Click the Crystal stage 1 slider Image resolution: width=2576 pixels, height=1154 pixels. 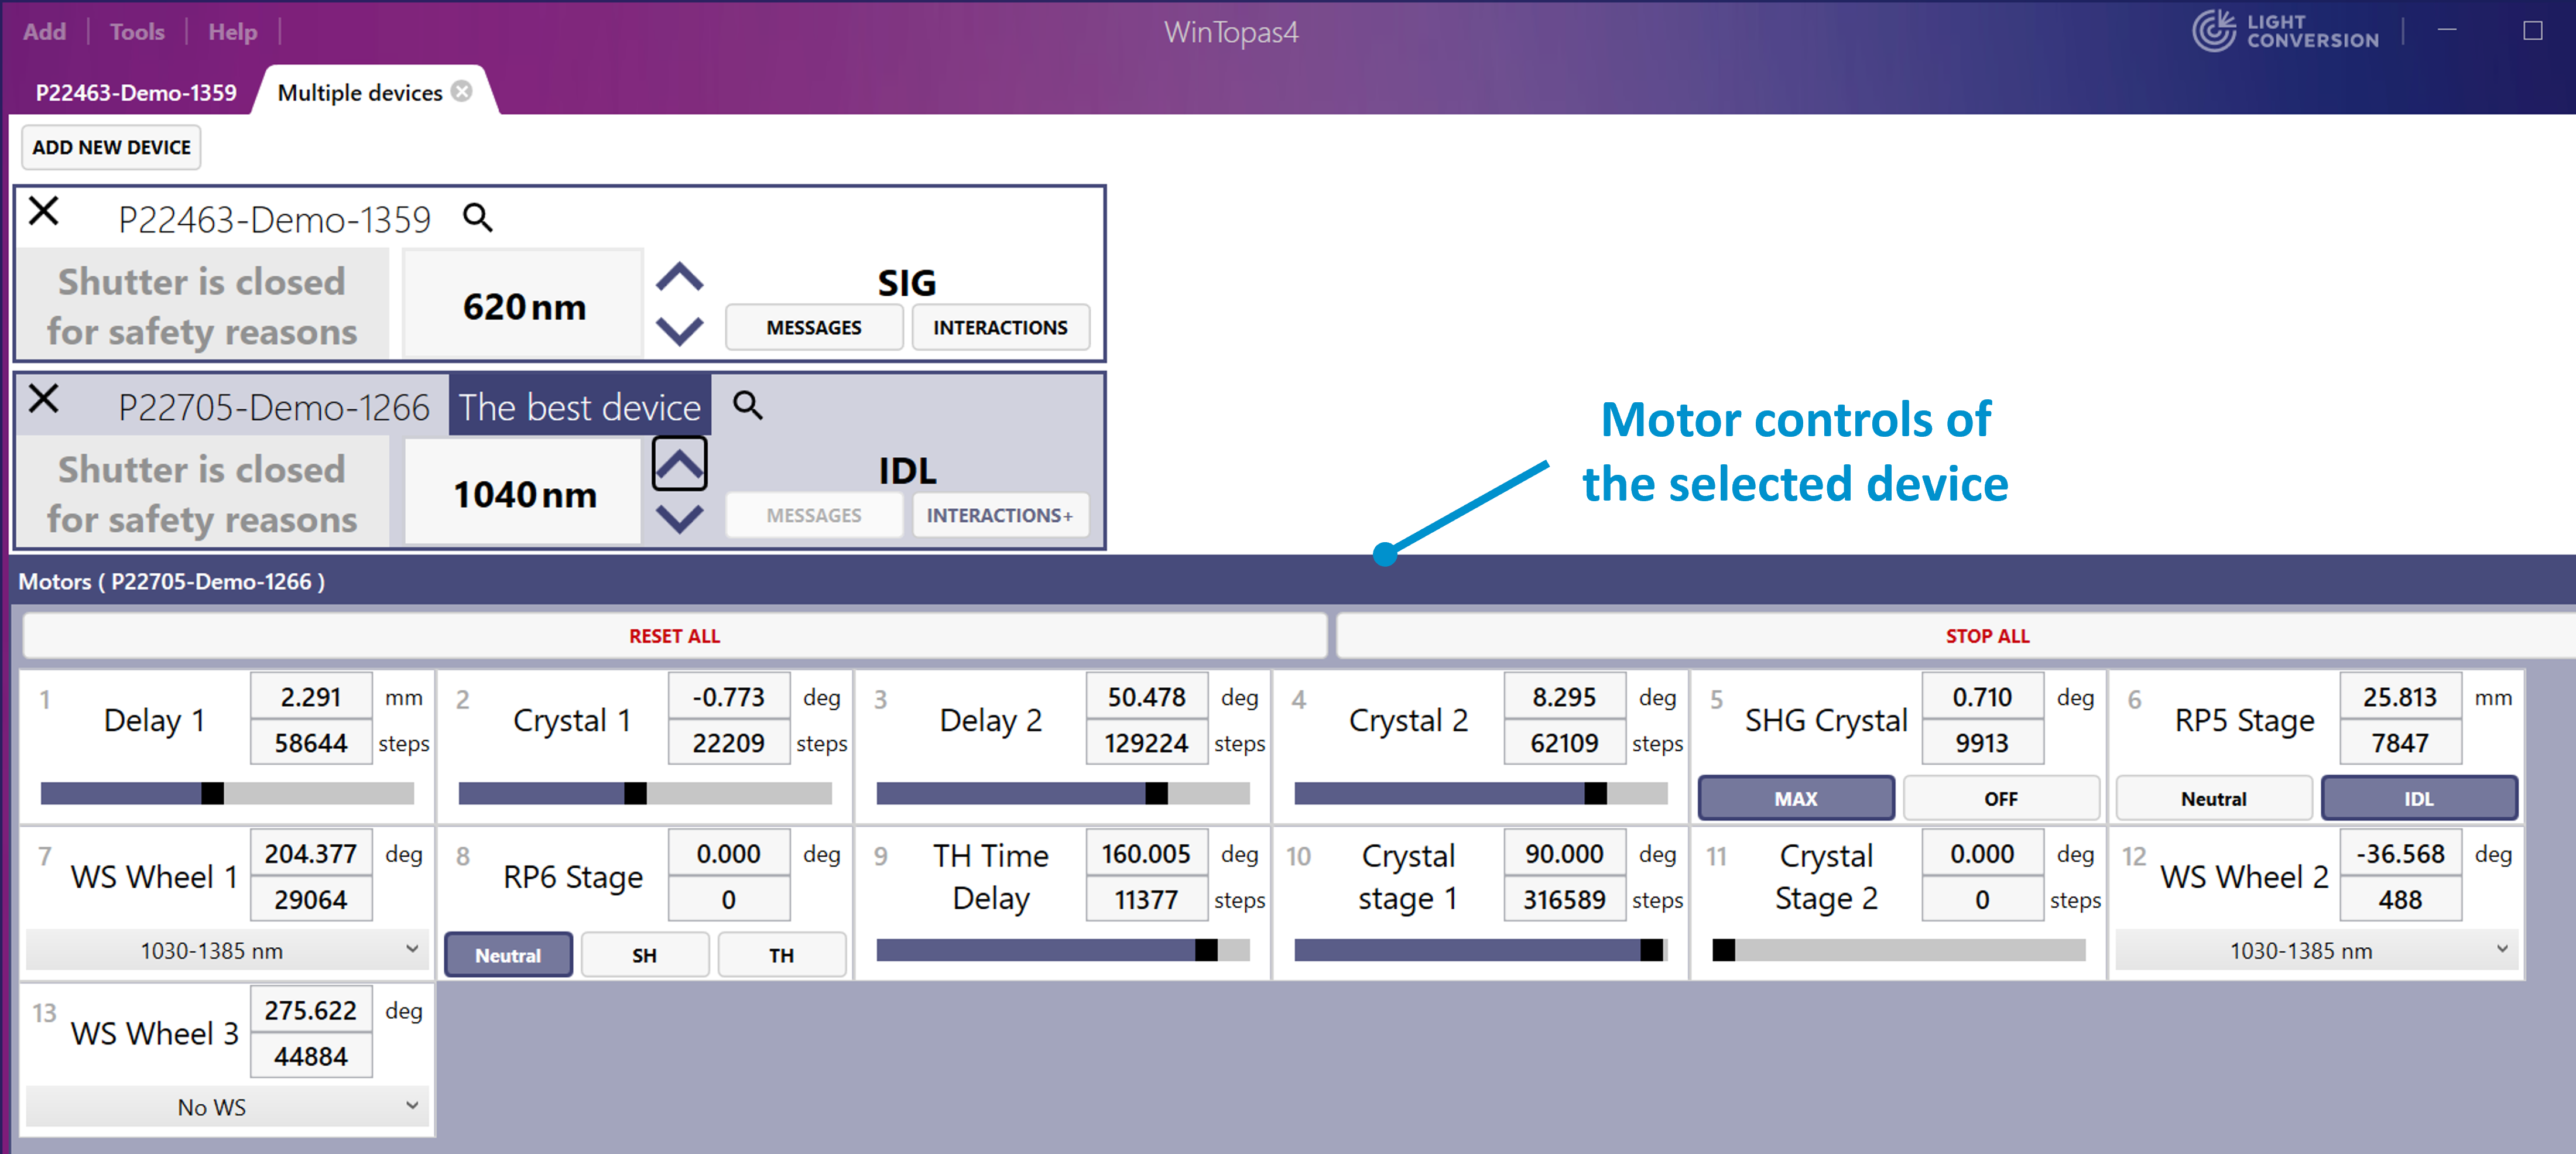[x=1481, y=950]
